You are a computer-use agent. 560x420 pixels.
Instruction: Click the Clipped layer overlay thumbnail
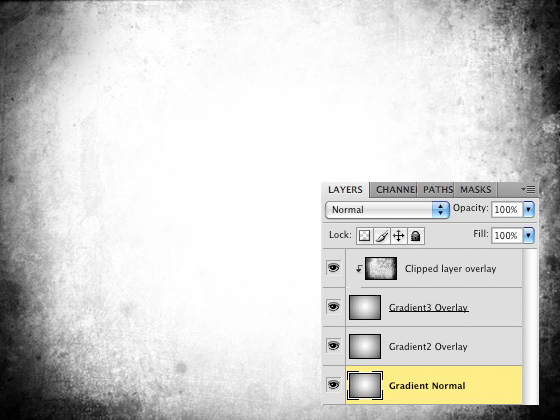pos(381,269)
